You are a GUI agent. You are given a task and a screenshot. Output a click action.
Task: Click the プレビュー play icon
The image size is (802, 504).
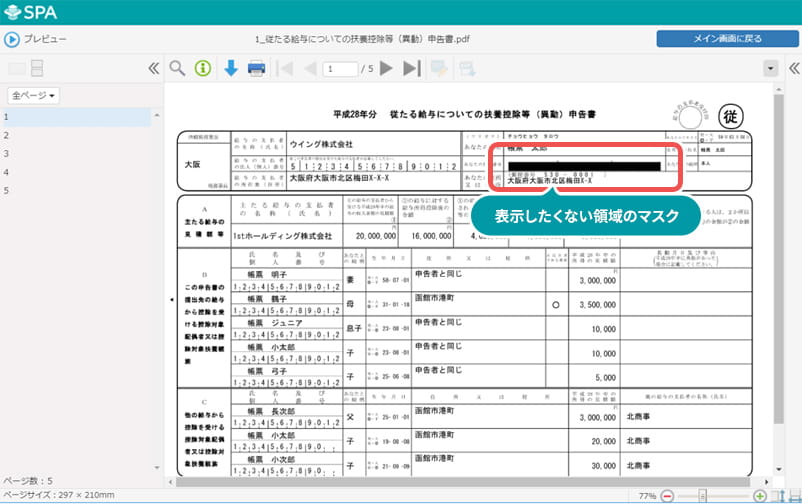pos(12,39)
